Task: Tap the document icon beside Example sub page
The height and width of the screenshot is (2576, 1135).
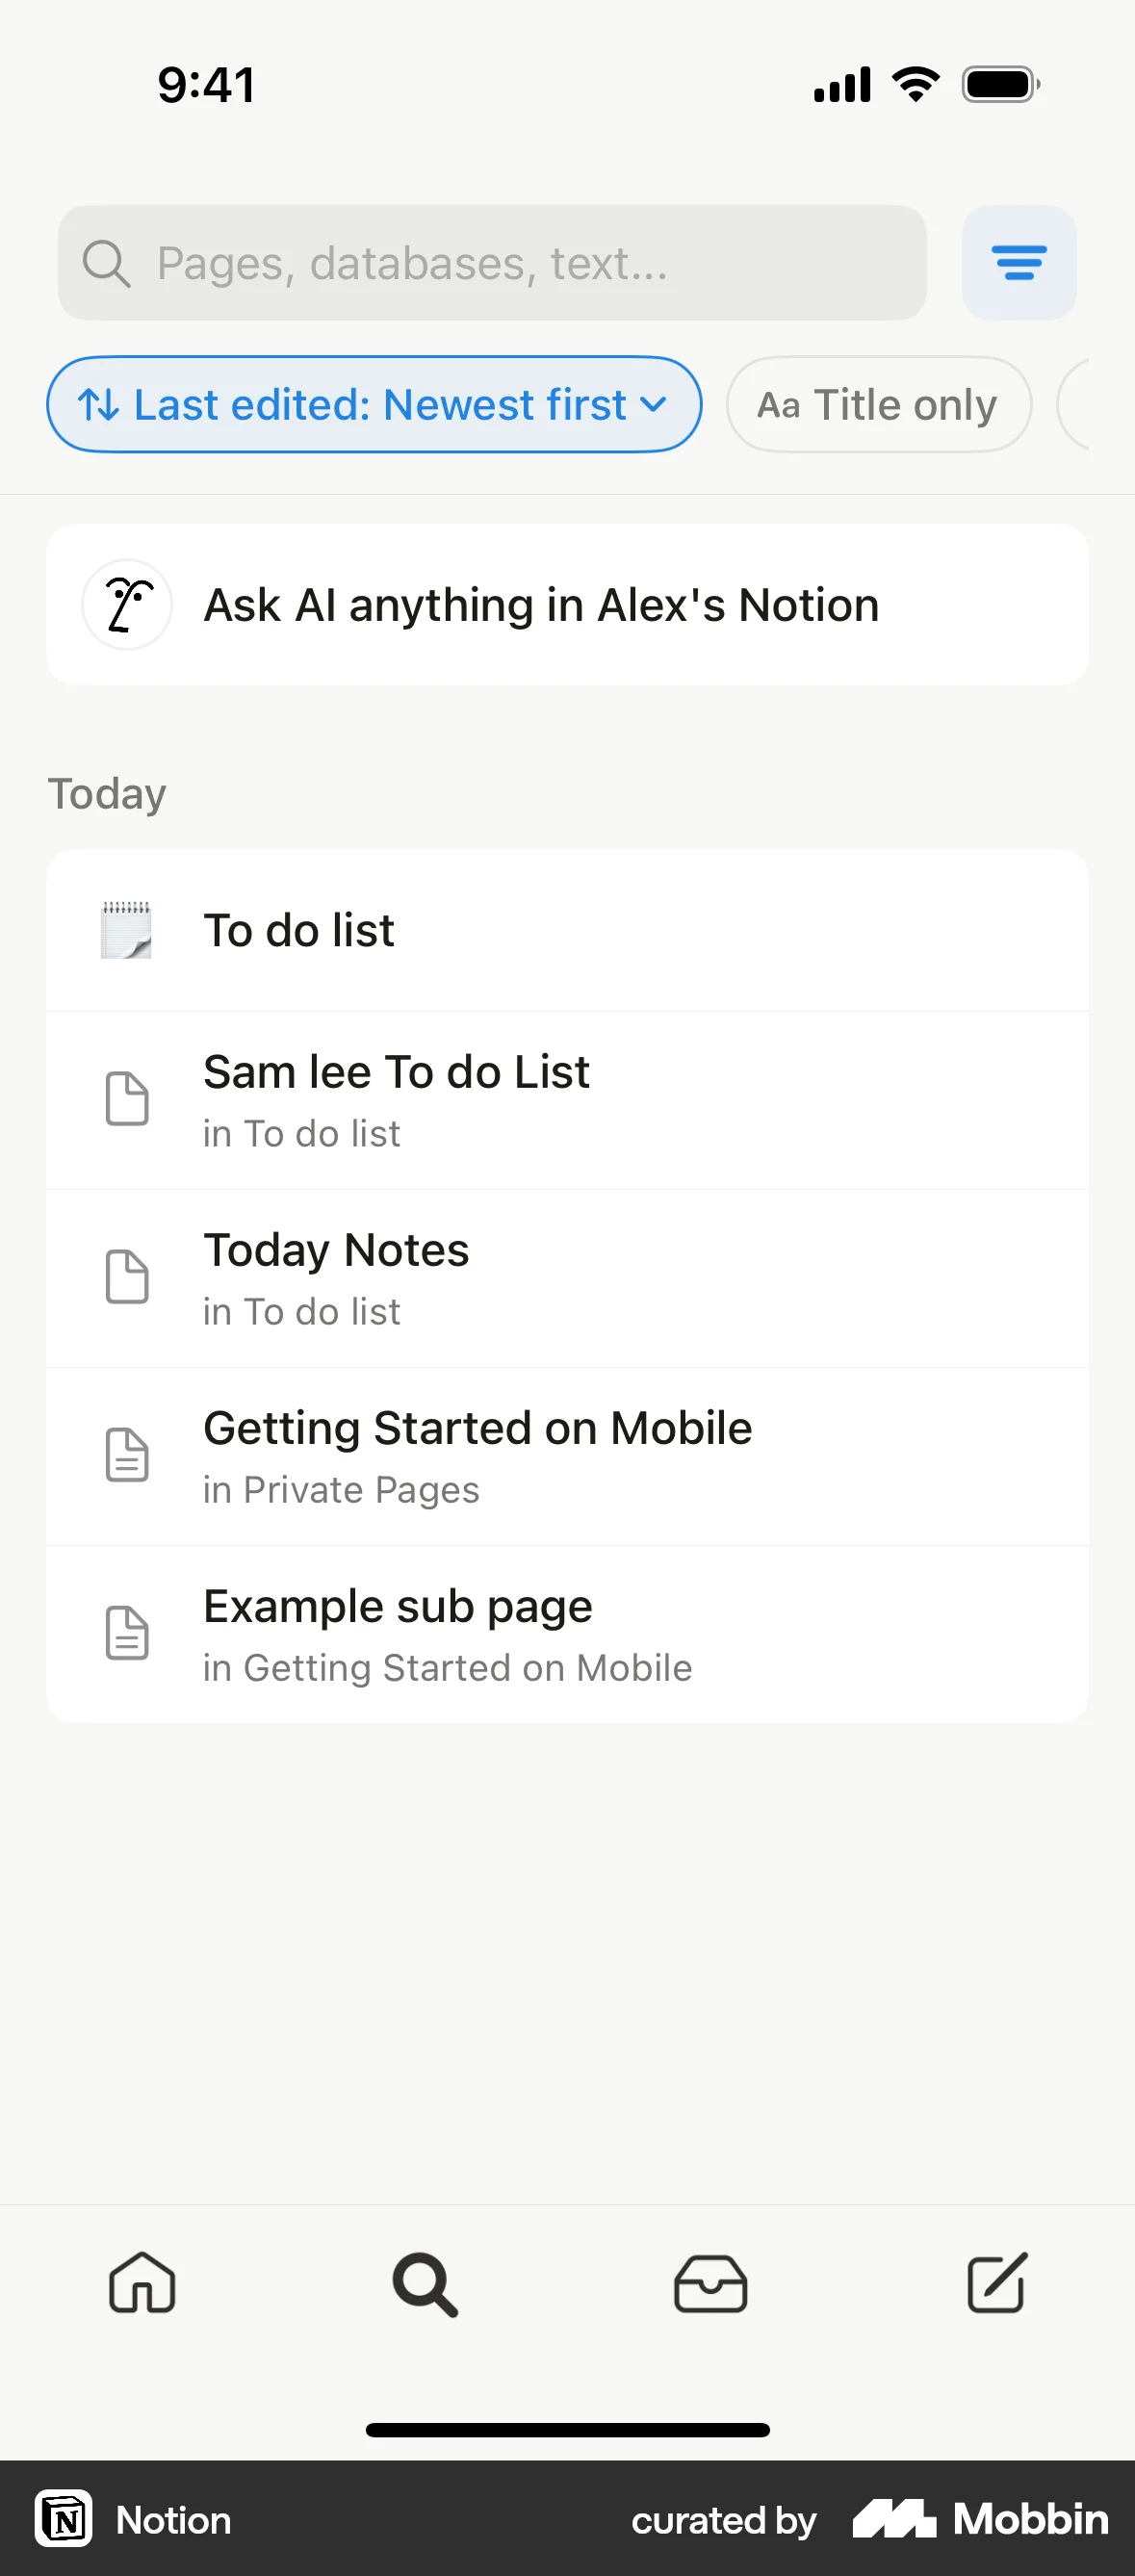Action: [127, 1633]
